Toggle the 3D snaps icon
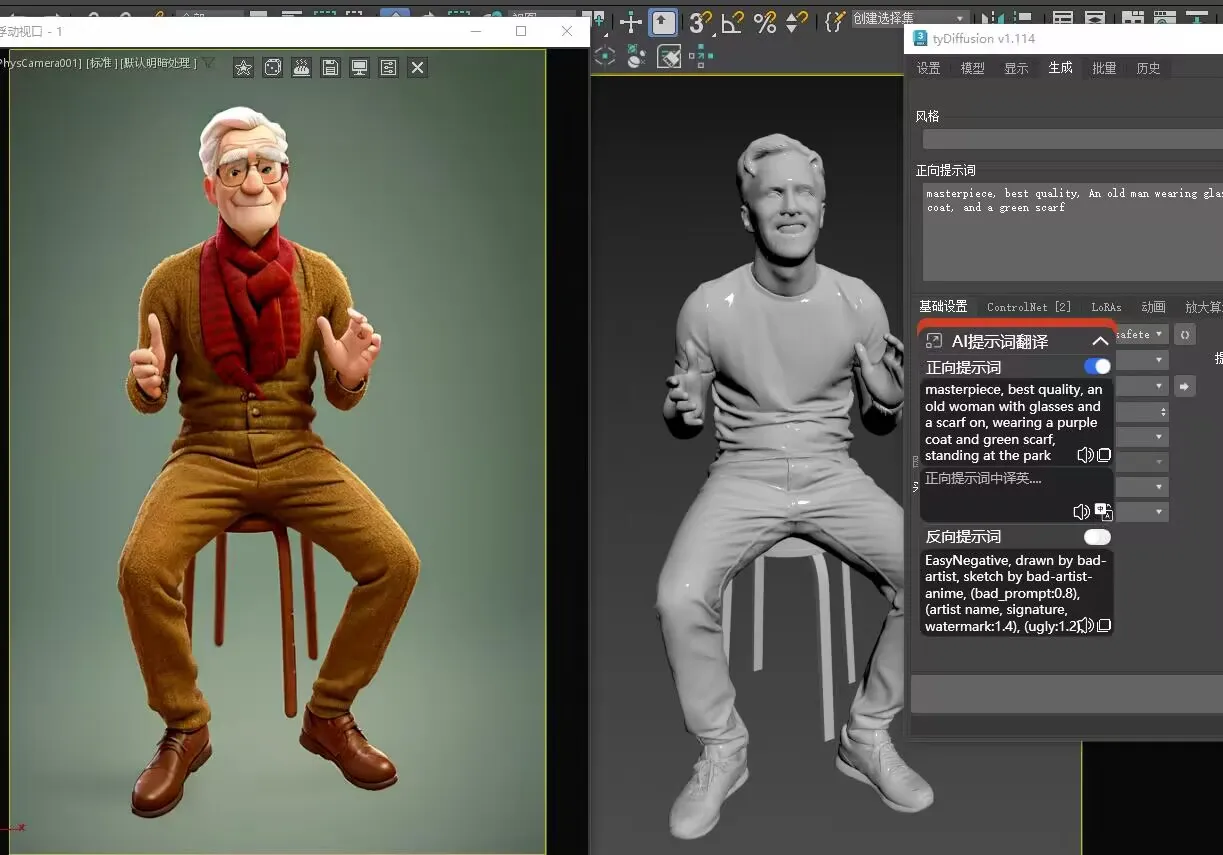Image resolution: width=1223 pixels, height=855 pixels. [x=700, y=22]
